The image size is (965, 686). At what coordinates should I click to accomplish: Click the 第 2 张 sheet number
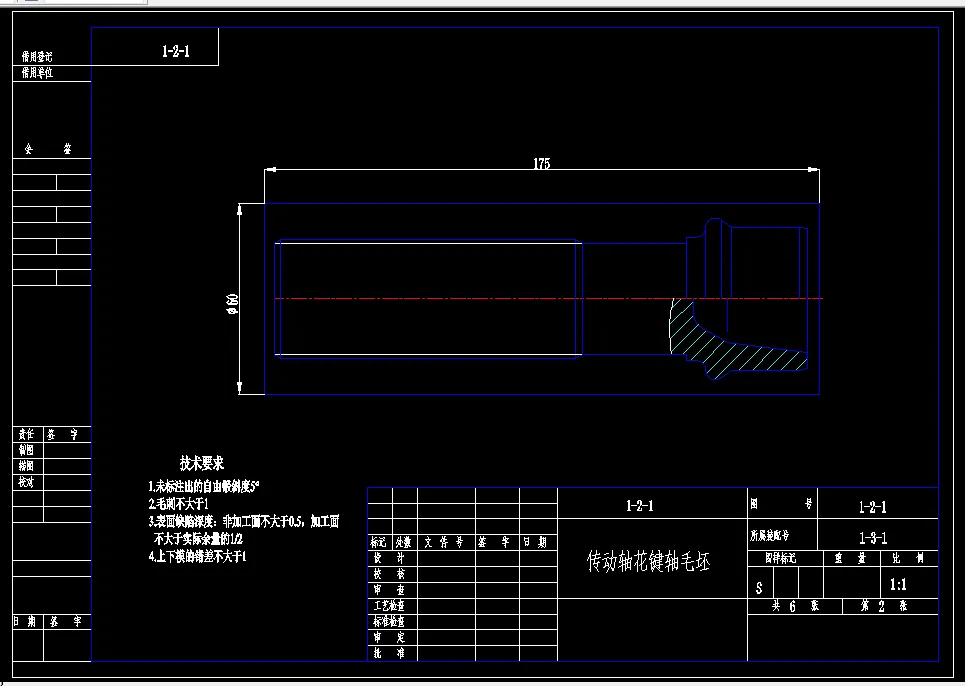tap(884, 606)
